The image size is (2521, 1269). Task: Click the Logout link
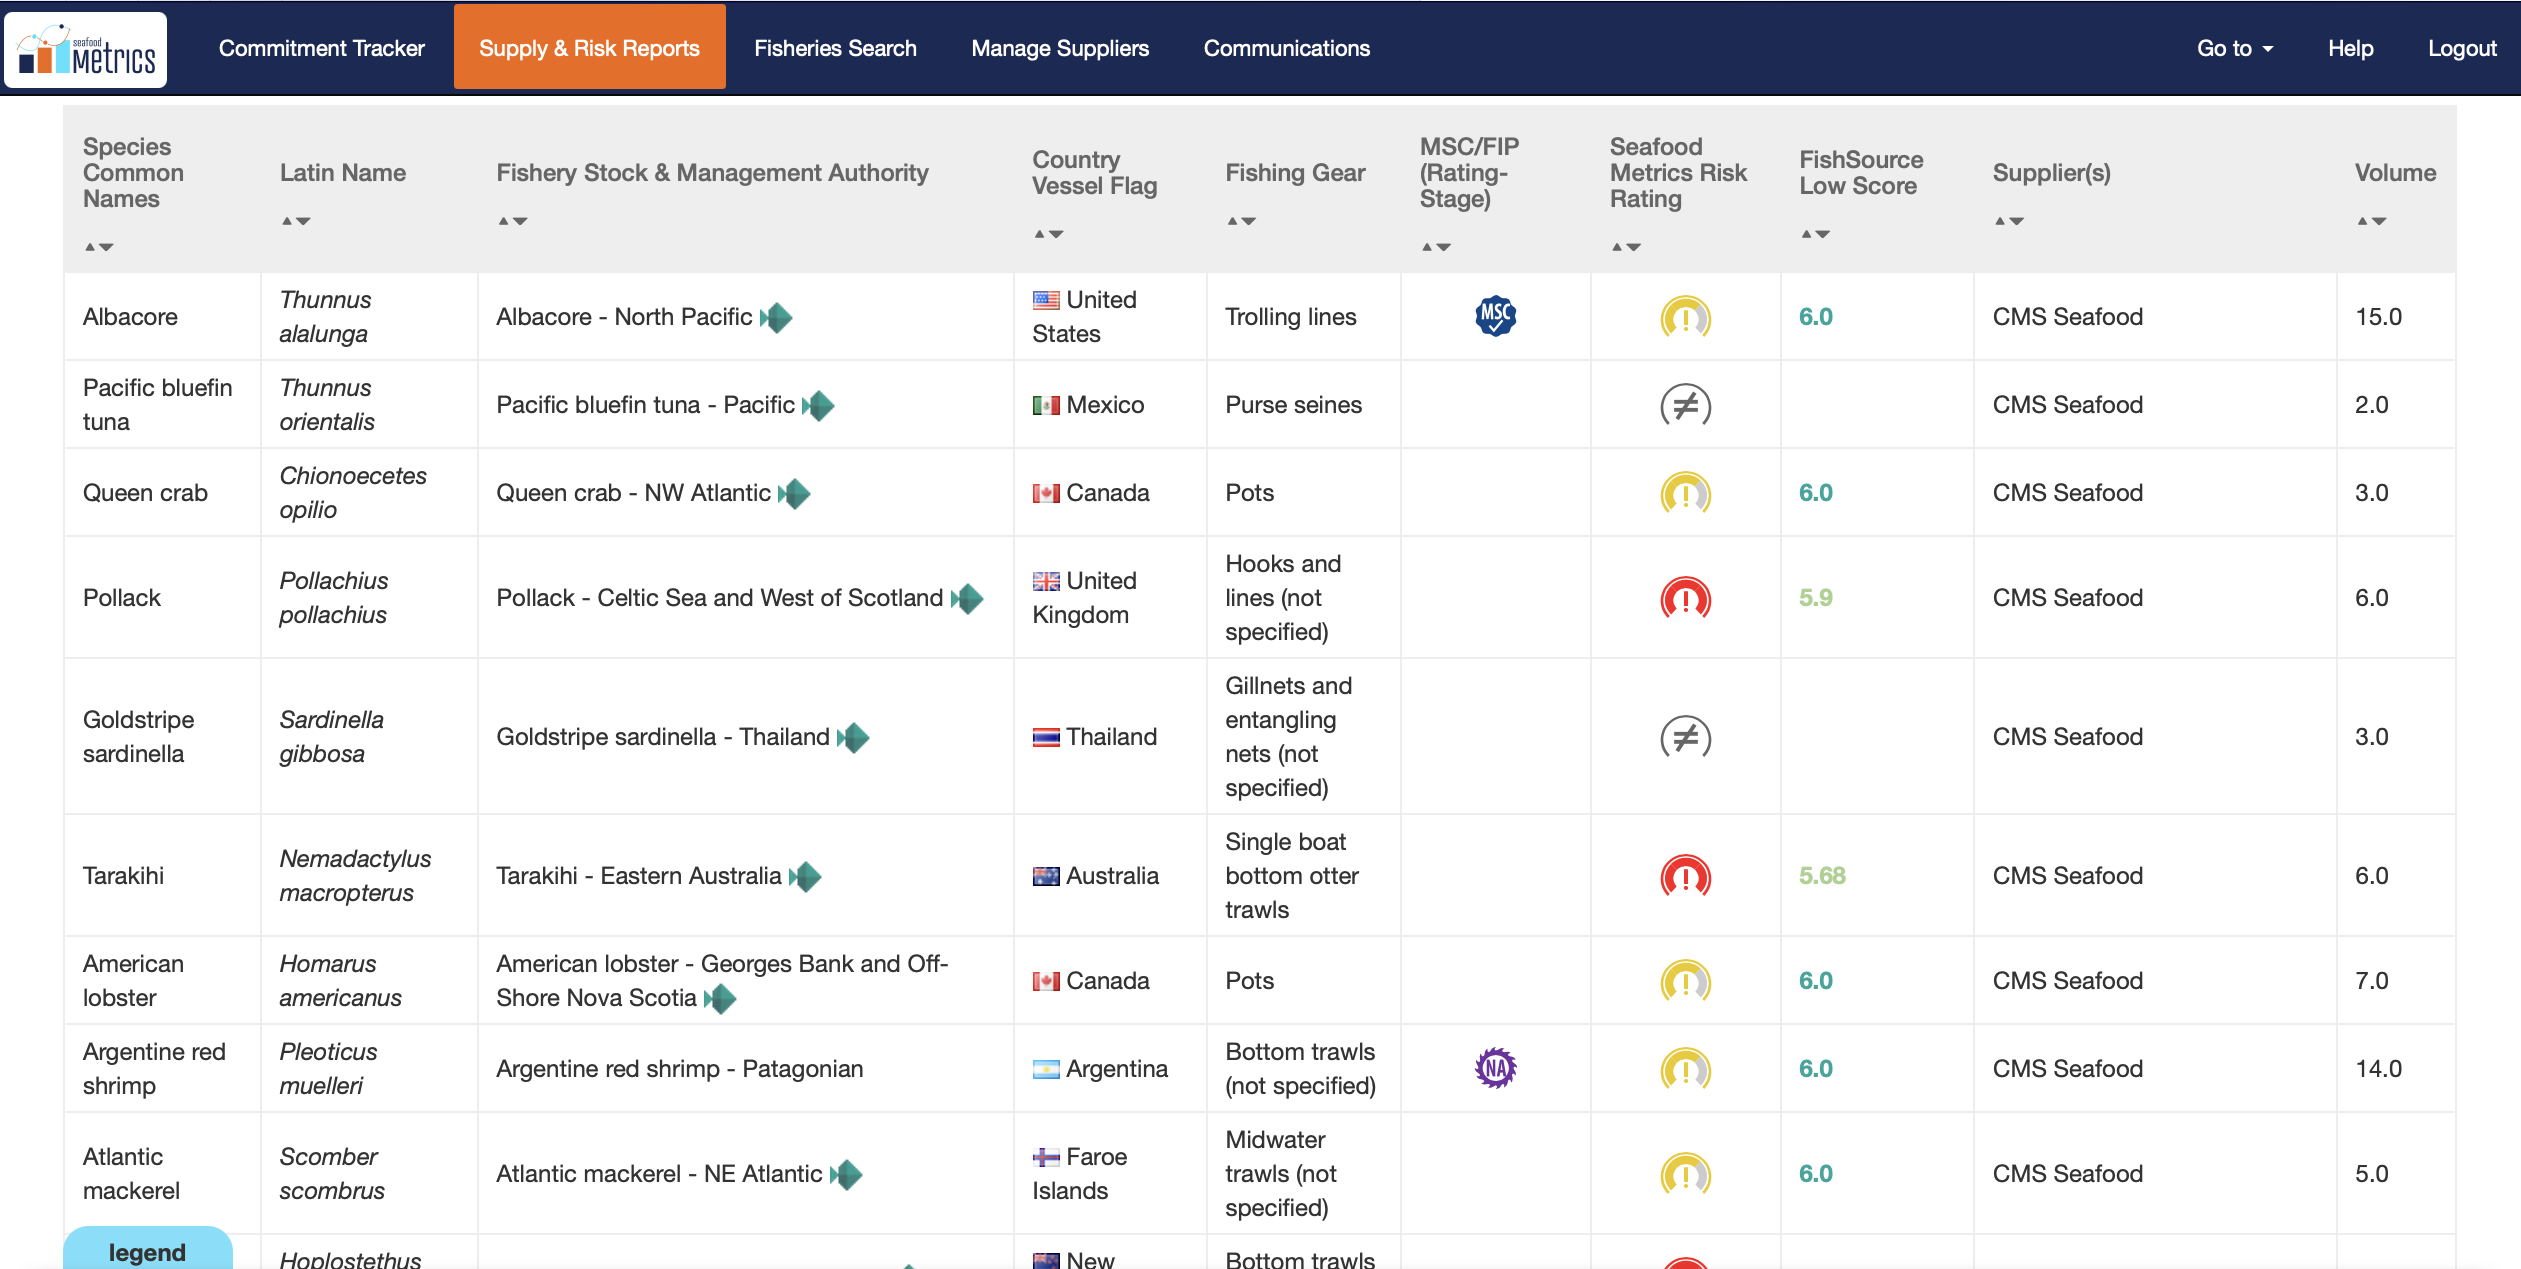point(2461,48)
